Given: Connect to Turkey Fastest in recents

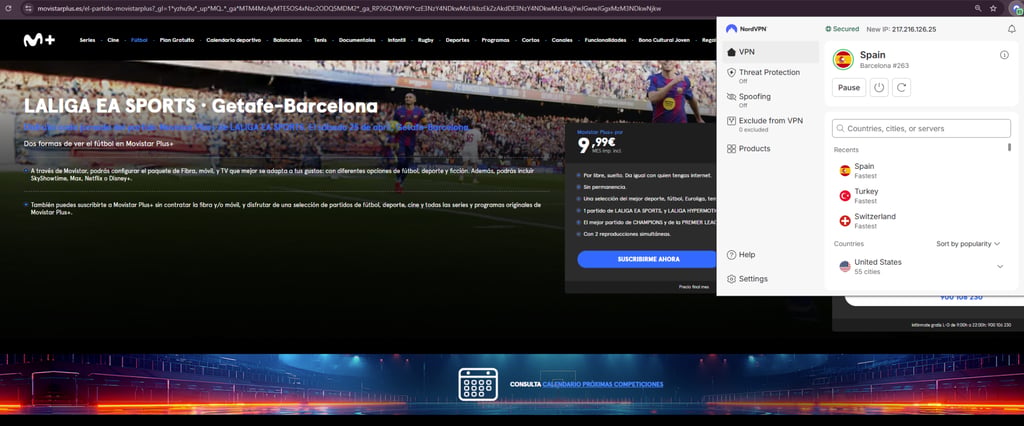Looking at the screenshot, I should [921, 195].
